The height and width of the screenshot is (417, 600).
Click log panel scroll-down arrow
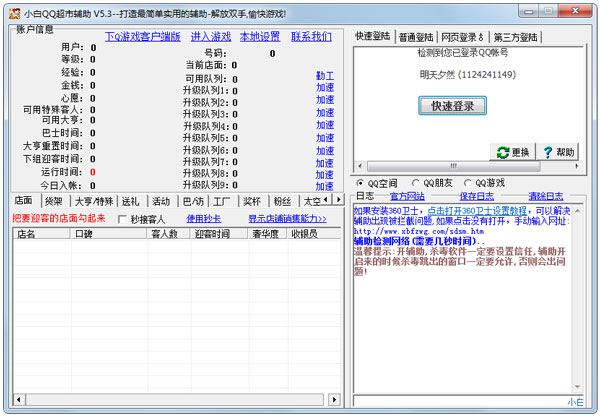click(577, 387)
